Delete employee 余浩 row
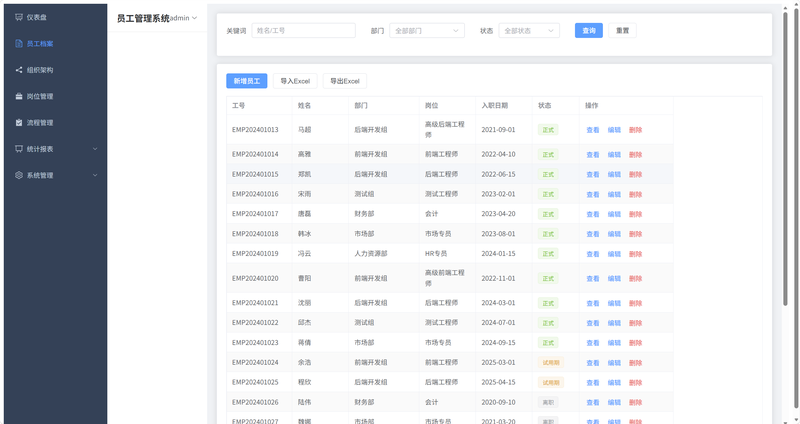The height and width of the screenshot is (424, 800). coord(636,363)
